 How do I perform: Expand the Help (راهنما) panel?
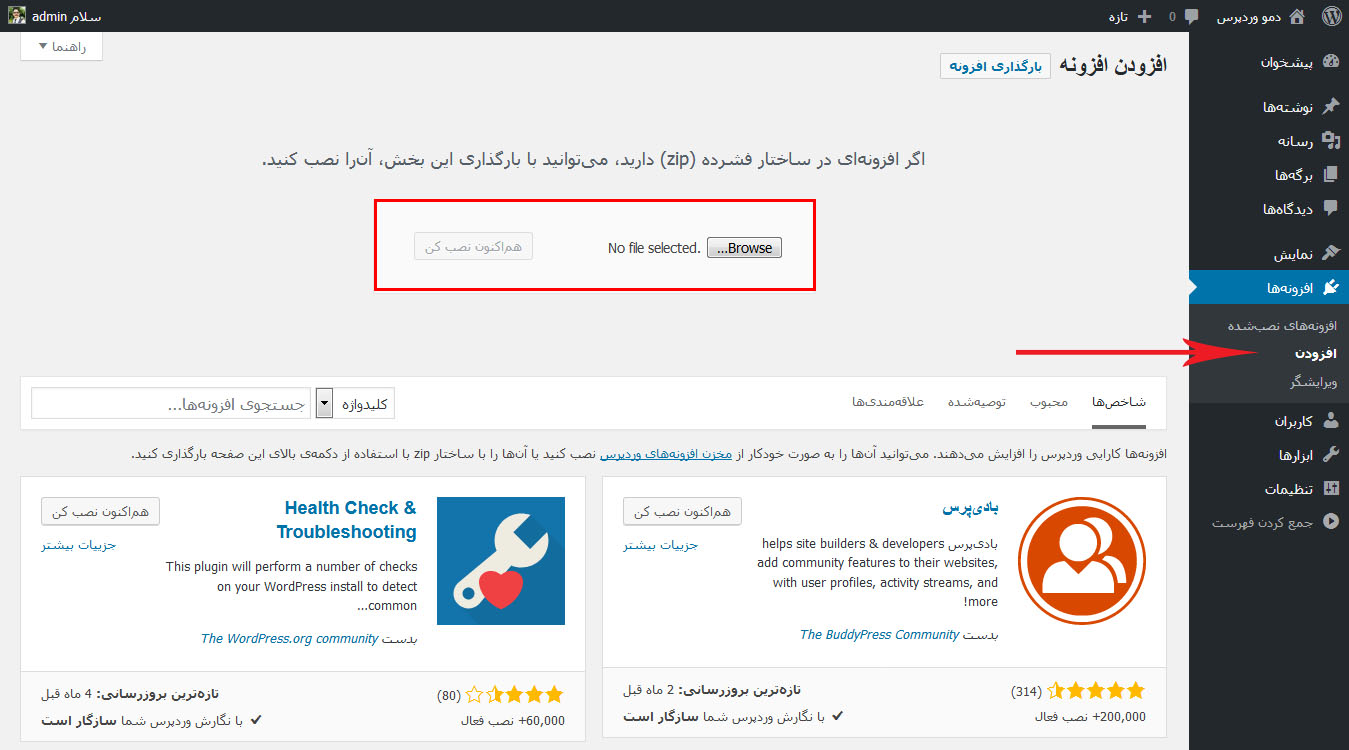[61, 46]
